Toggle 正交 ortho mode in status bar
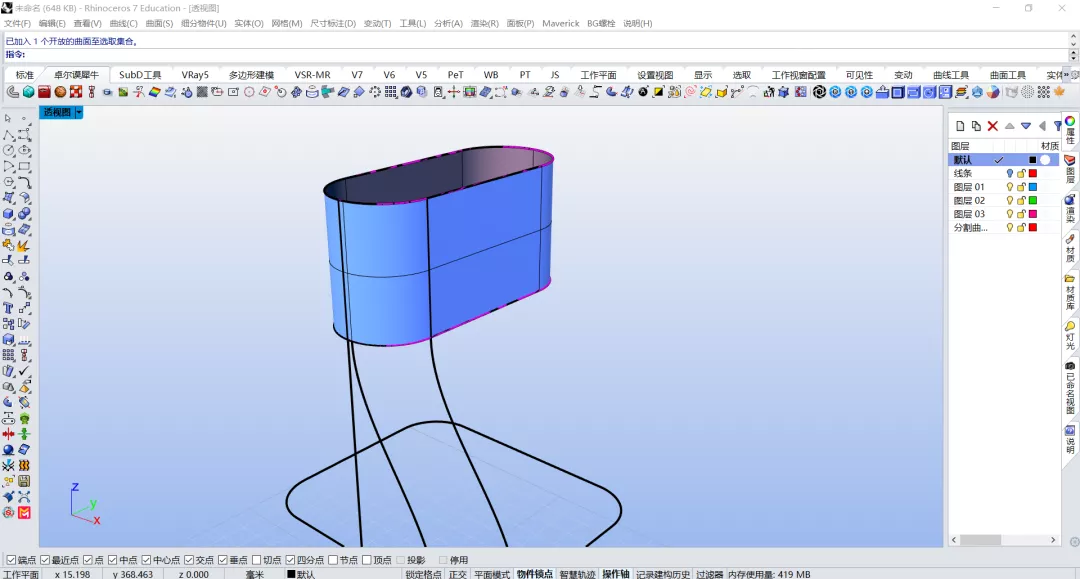The width and height of the screenshot is (1080, 579). (457, 574)
